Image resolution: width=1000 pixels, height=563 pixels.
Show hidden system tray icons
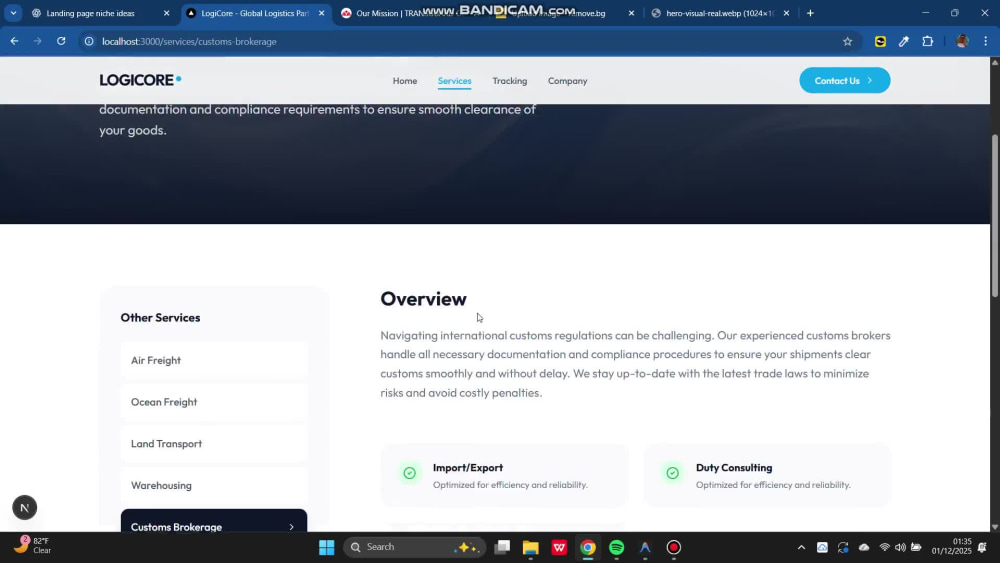802,547
